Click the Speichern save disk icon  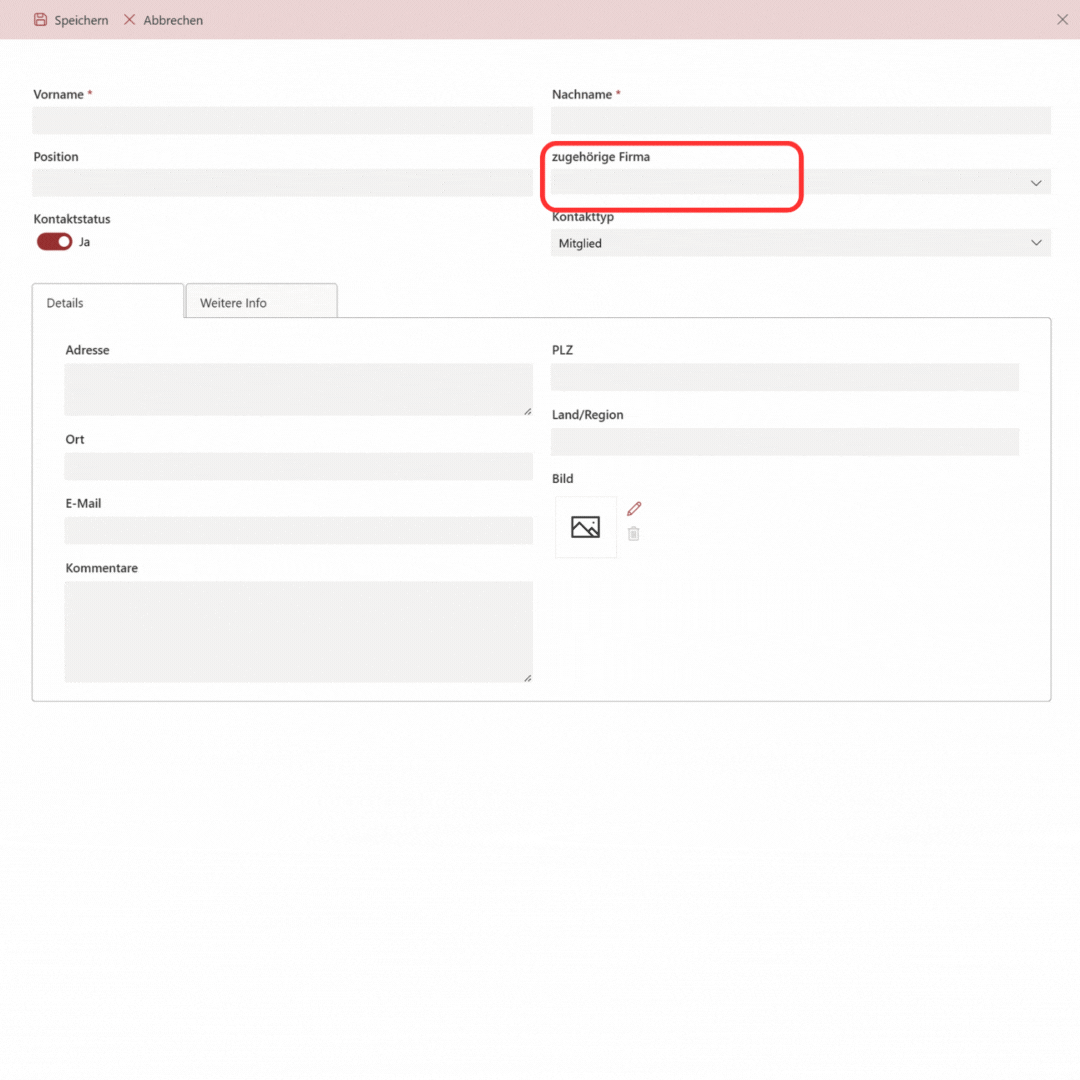tap(41, 20)
